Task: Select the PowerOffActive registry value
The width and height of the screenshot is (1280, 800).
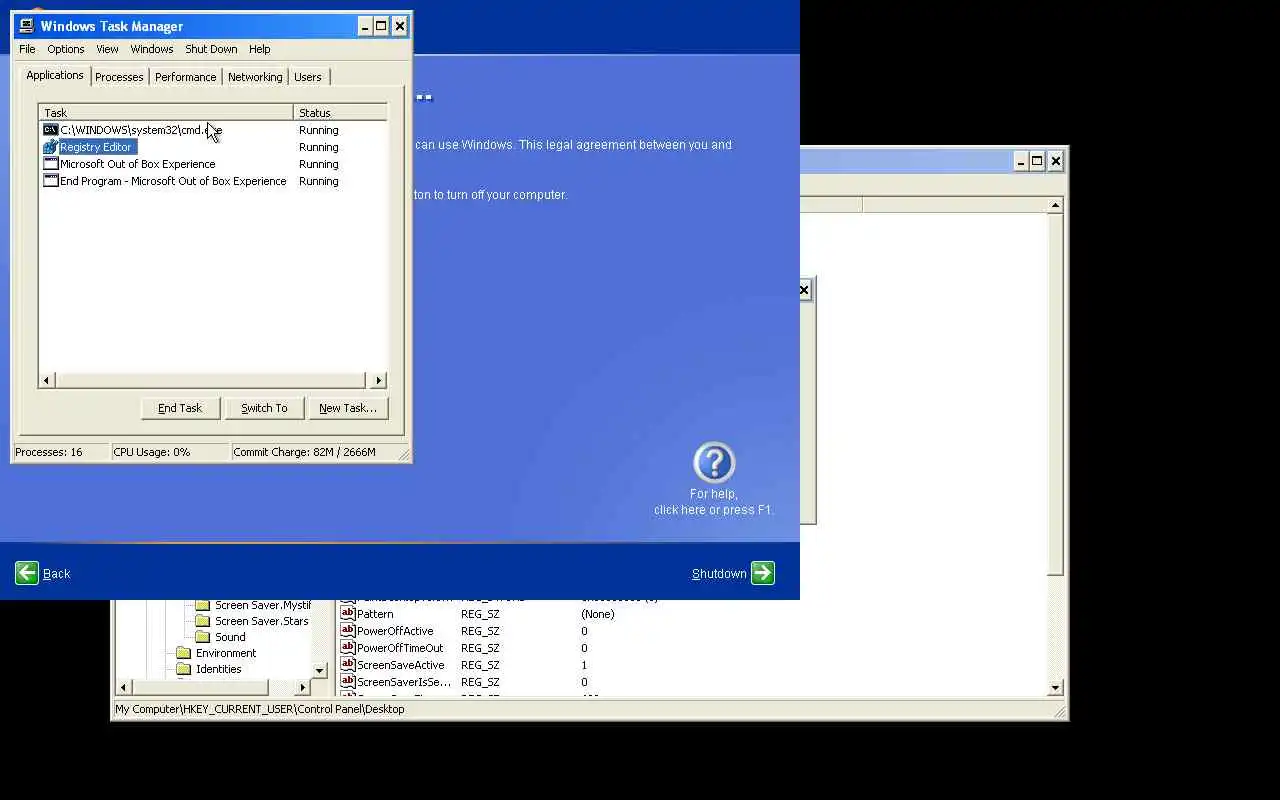Action: pyautogui.click(x=395, y=631)
